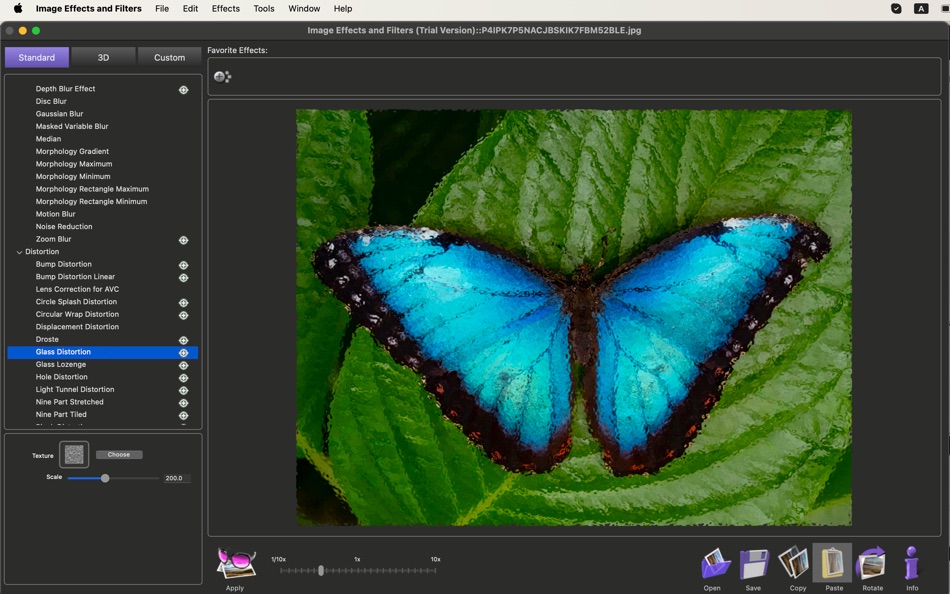Open the texture Choose selector

[119, 453]
